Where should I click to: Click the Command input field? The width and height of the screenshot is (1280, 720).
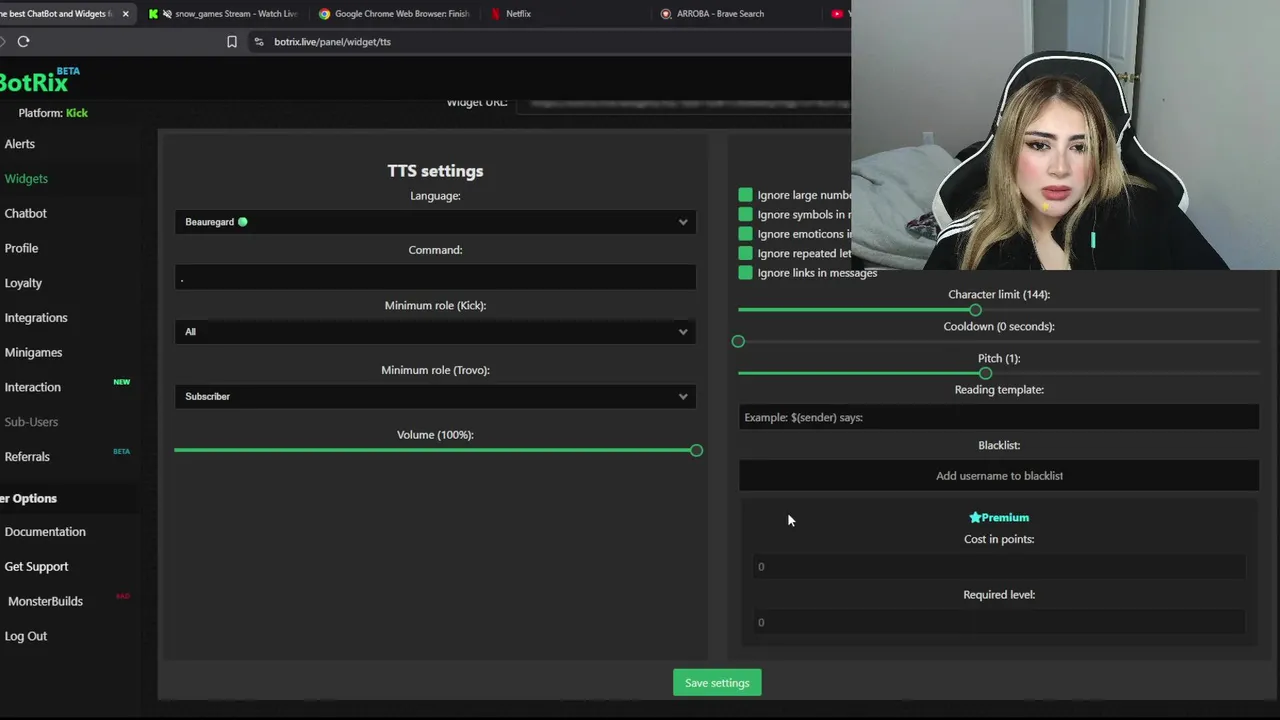435,278
